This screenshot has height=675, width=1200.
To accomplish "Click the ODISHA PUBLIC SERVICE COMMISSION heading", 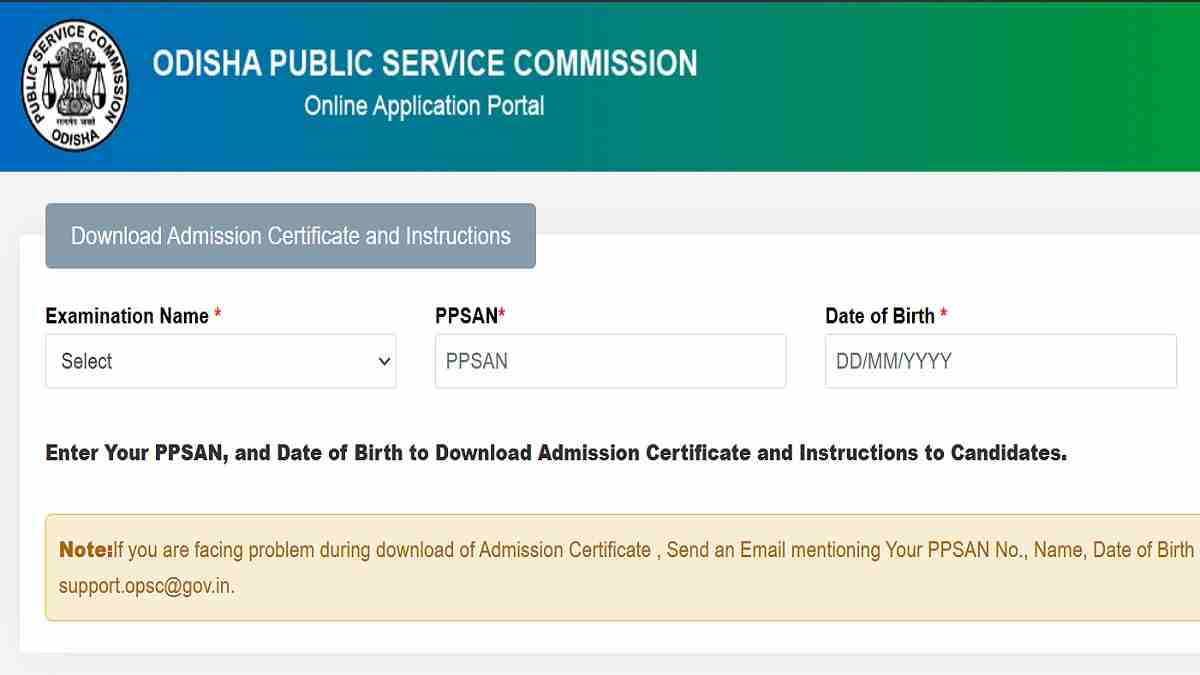I will [x=425, y=63].
